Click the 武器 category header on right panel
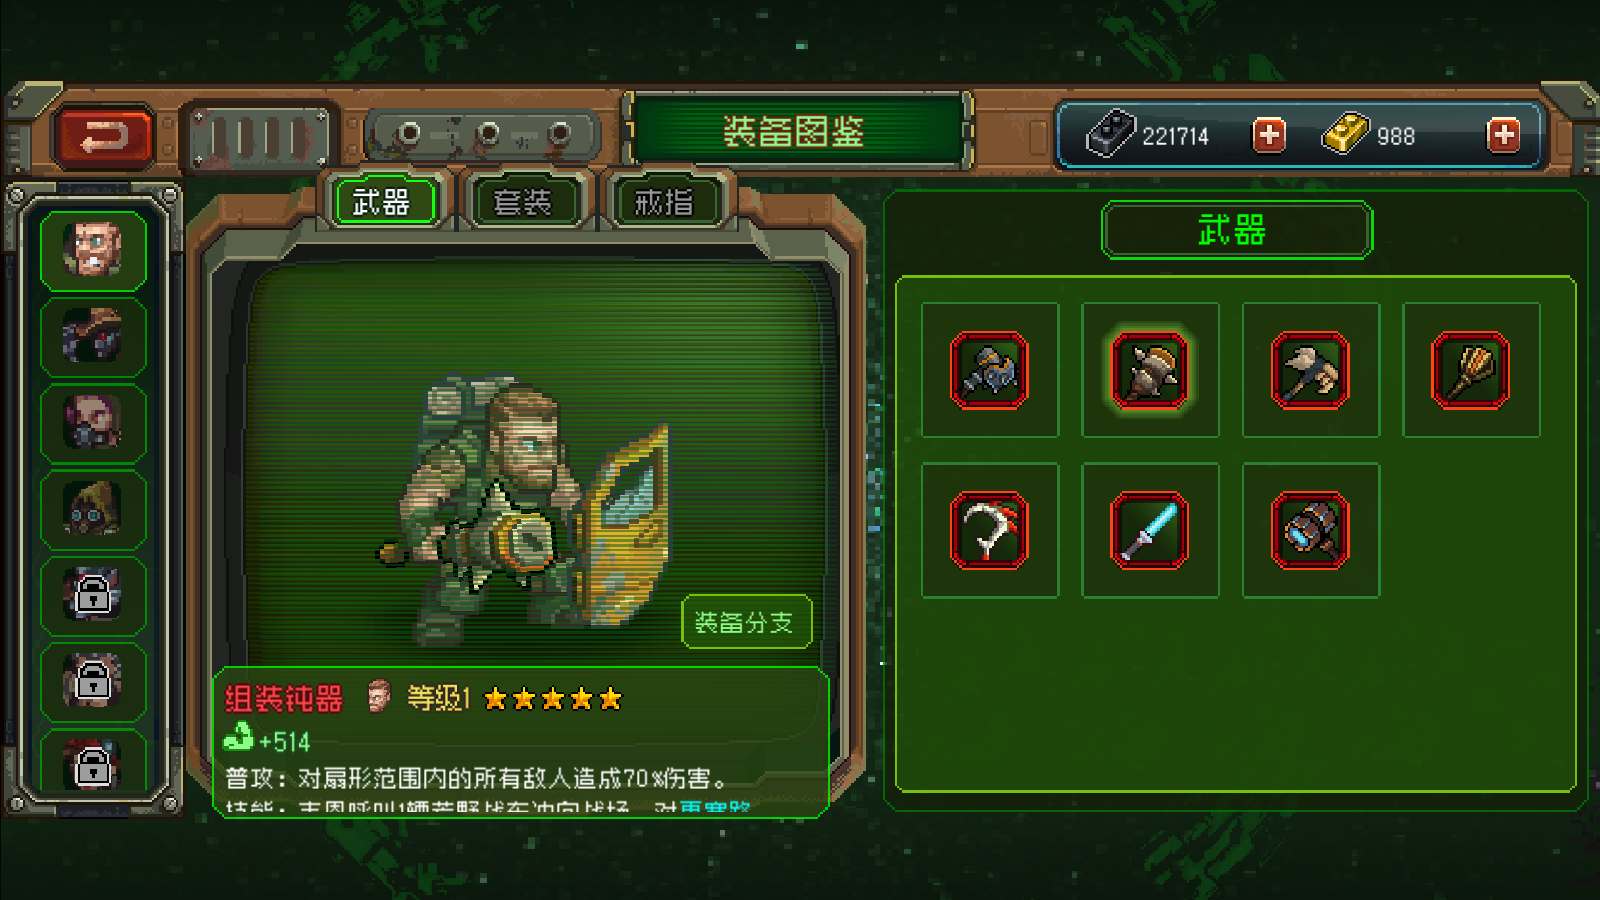The width and height of the screenshot is (1600, 900). click(x=1236, y=230)
